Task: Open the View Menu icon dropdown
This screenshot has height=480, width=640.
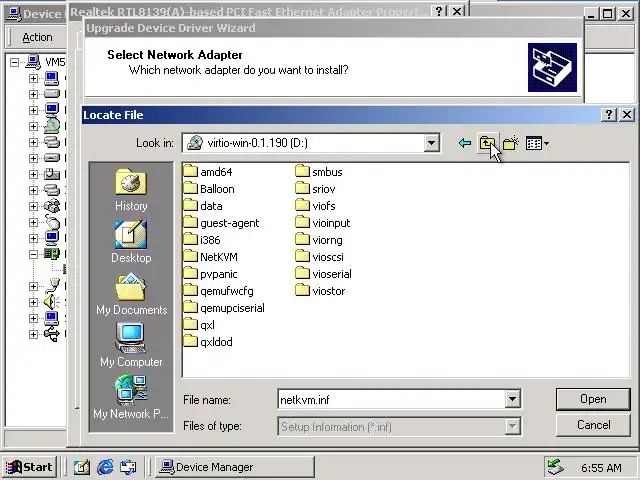Action: click(537, 143)
